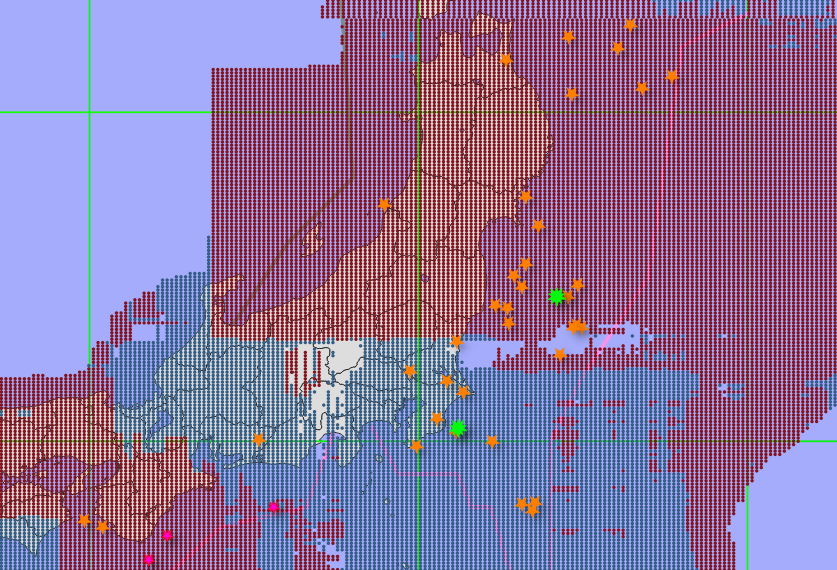Screen dimensions: 837x570
Task: Select the orange star at the coast where red meets blue
Action: coord(456,341)
